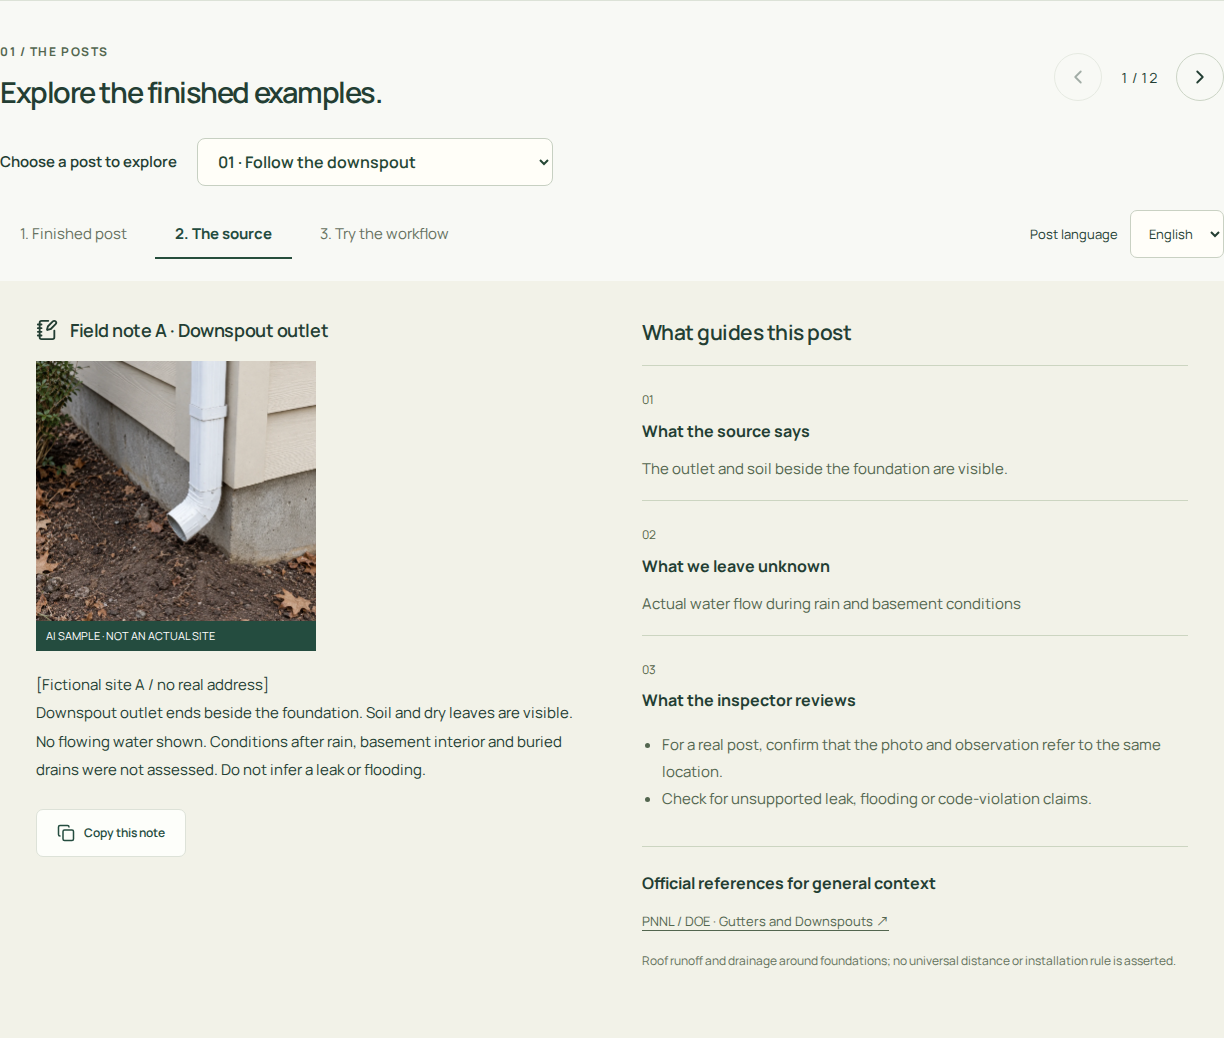Open the 'Try the workflow' tab
The height and width of the screenshot is (1038, 1224).
(384, 234)
